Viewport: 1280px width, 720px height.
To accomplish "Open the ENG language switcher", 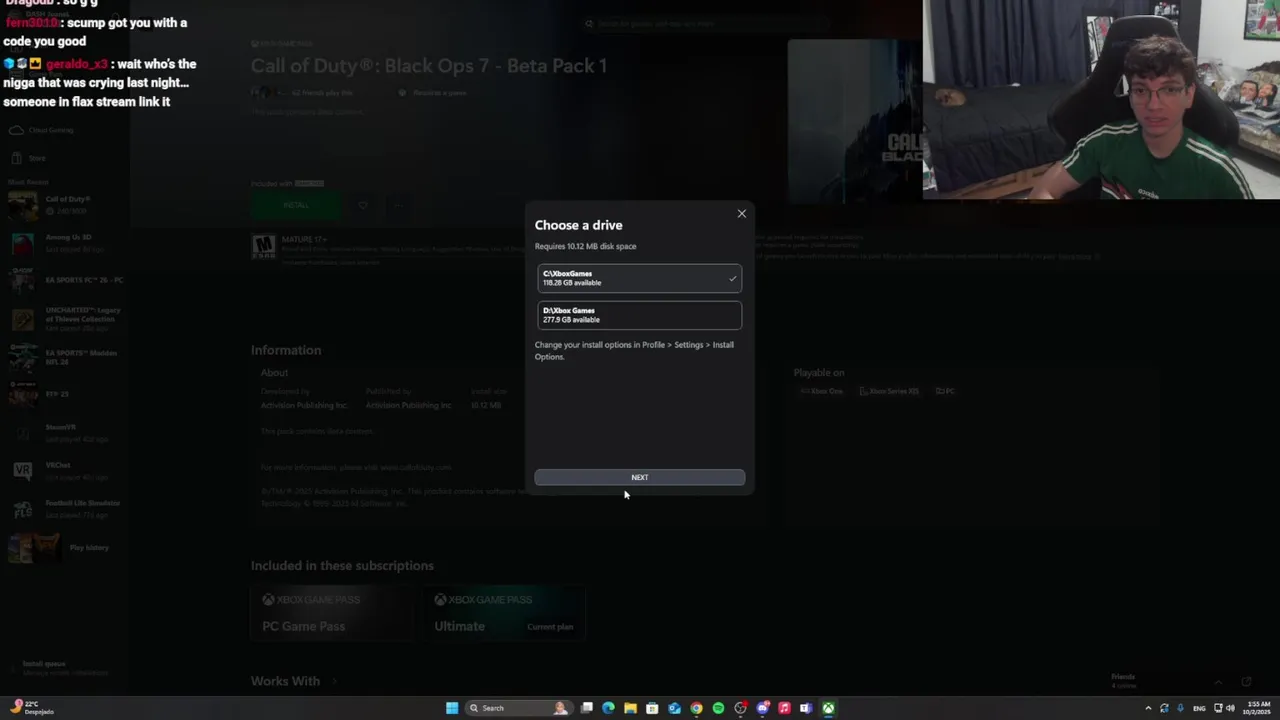I will click(x=1199, y=708).
